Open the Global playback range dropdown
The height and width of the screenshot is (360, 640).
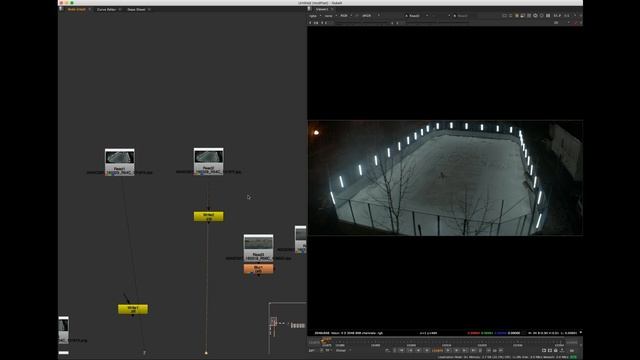[x=342, y=350]
